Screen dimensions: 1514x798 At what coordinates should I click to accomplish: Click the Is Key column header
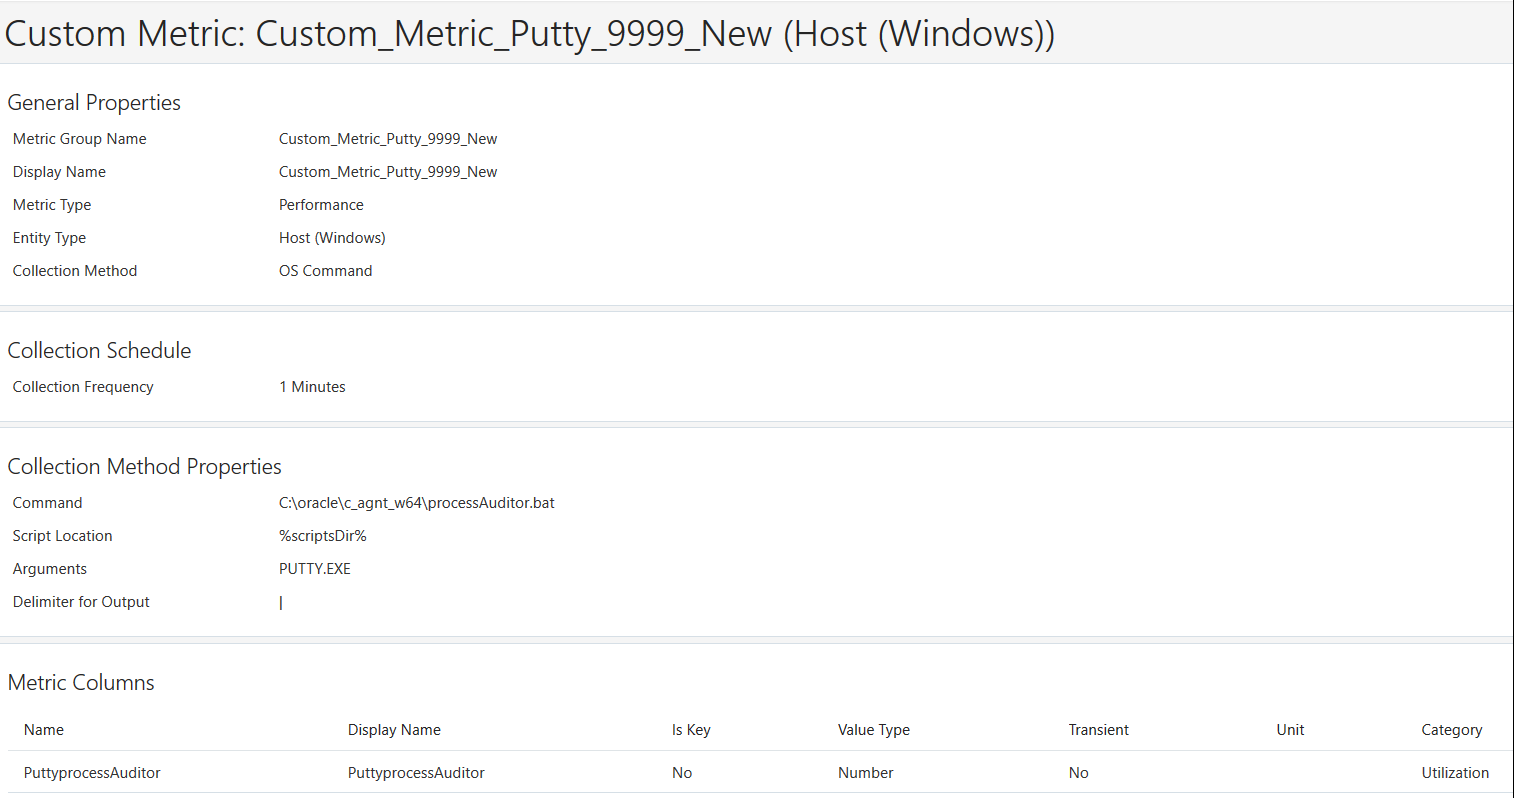[691, 730]
